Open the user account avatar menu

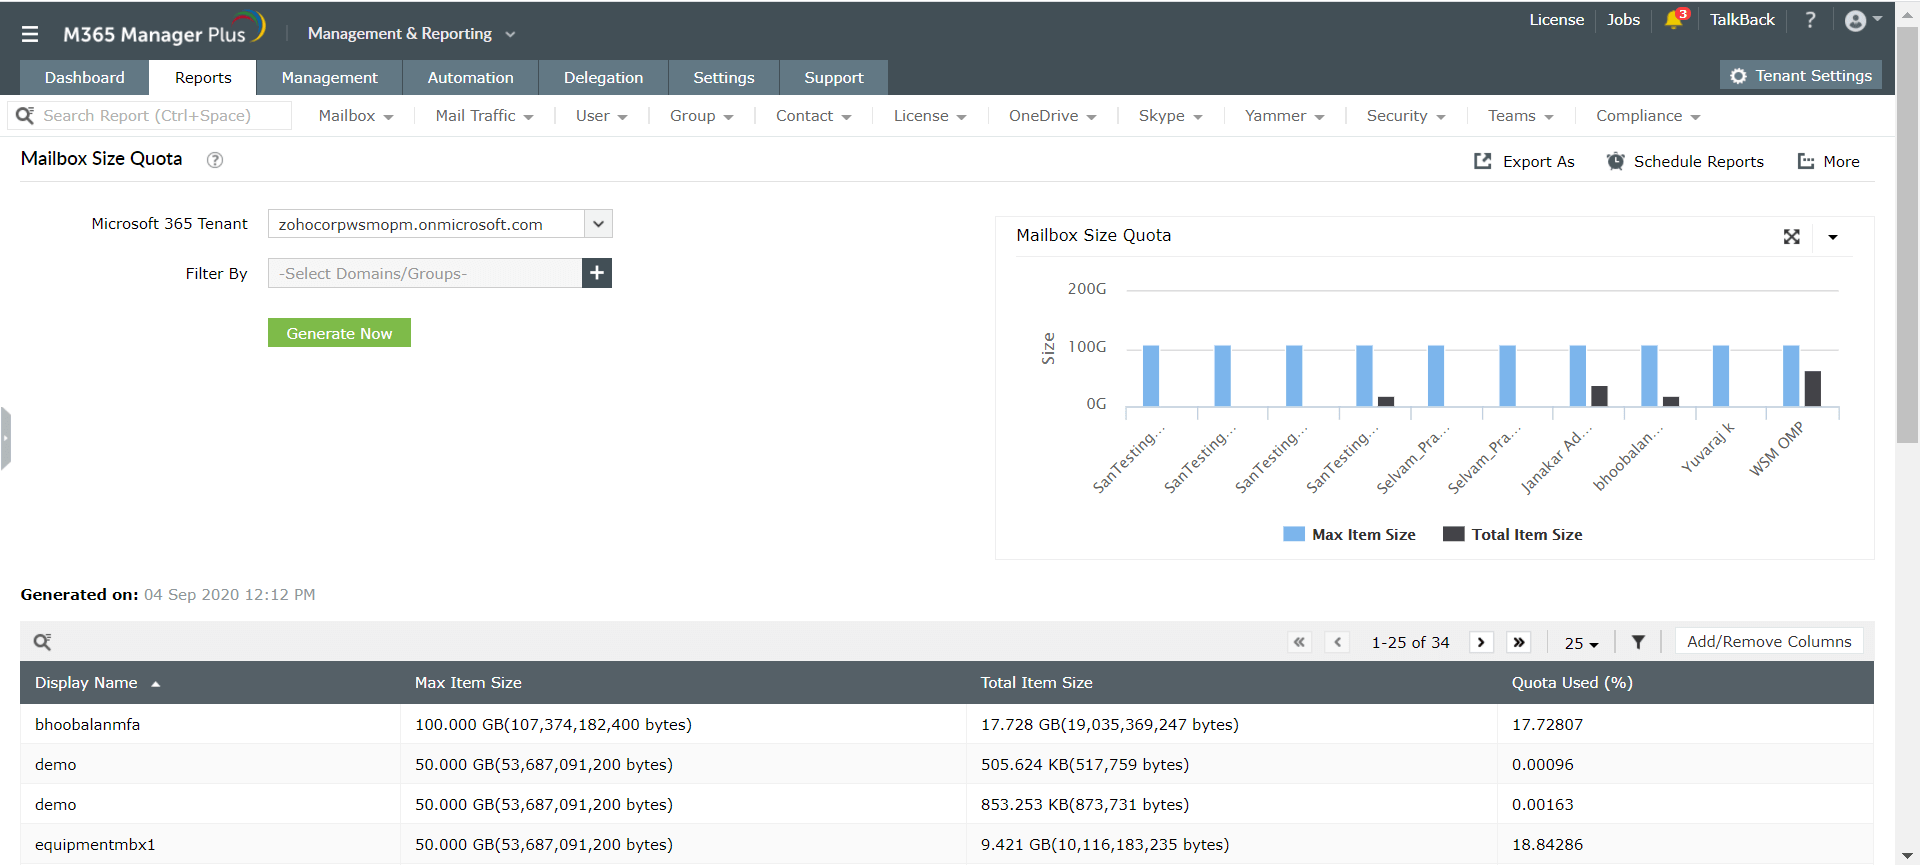(x=1856, y=21)
